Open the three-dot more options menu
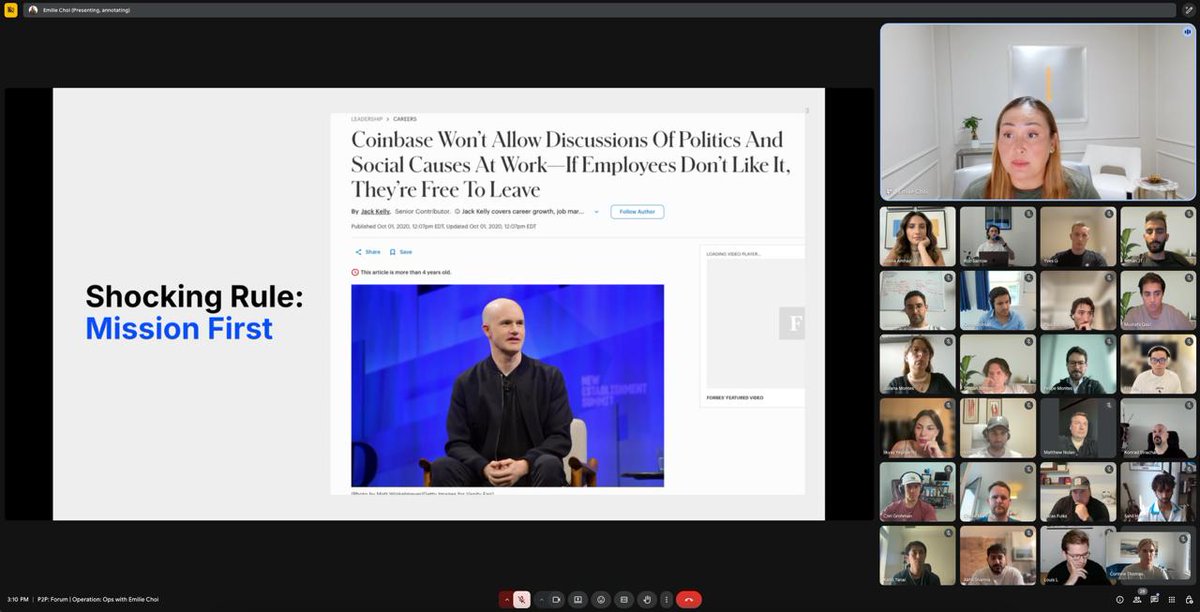Viewport: 1200px width, 612px height. [x=666, y=600]
